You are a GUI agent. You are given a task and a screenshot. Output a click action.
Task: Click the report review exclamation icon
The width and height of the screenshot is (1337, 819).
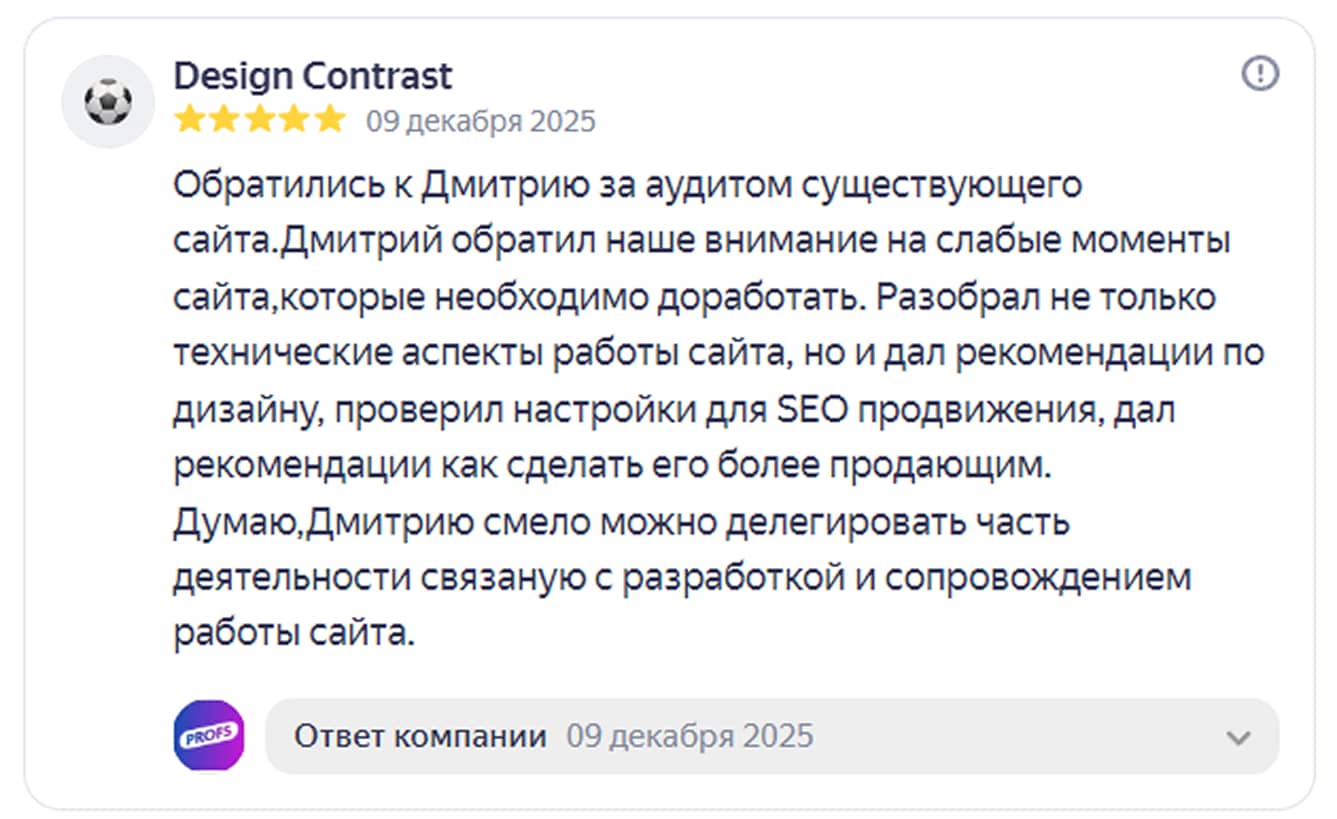pyautogui.click(x=1260, y=74)
